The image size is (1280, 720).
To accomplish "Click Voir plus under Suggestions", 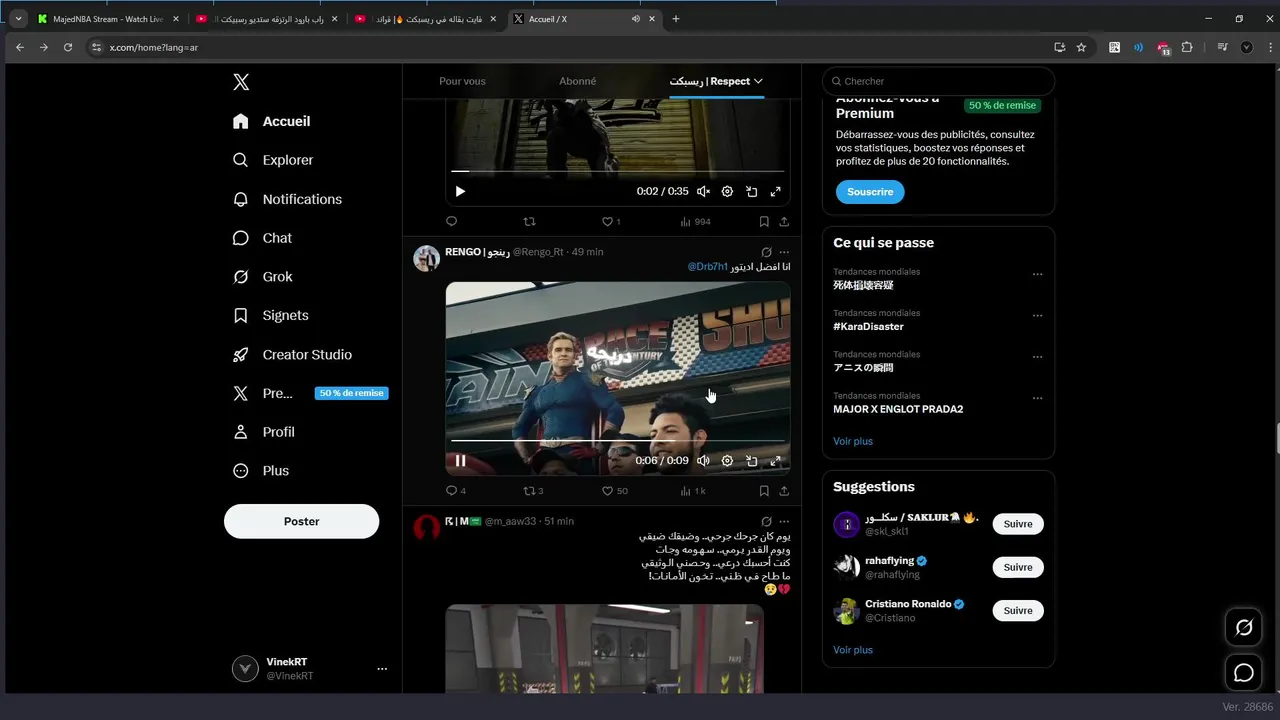I will [x=853, y=650].
